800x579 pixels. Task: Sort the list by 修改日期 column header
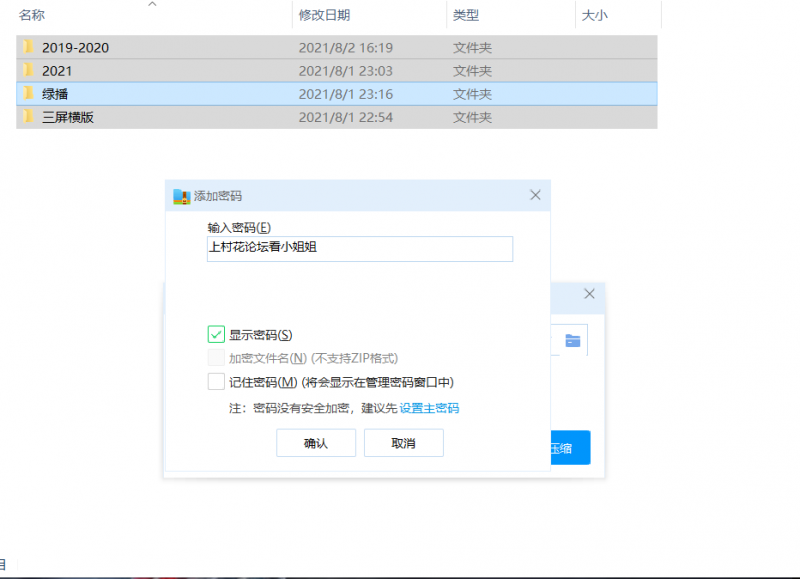324,15
